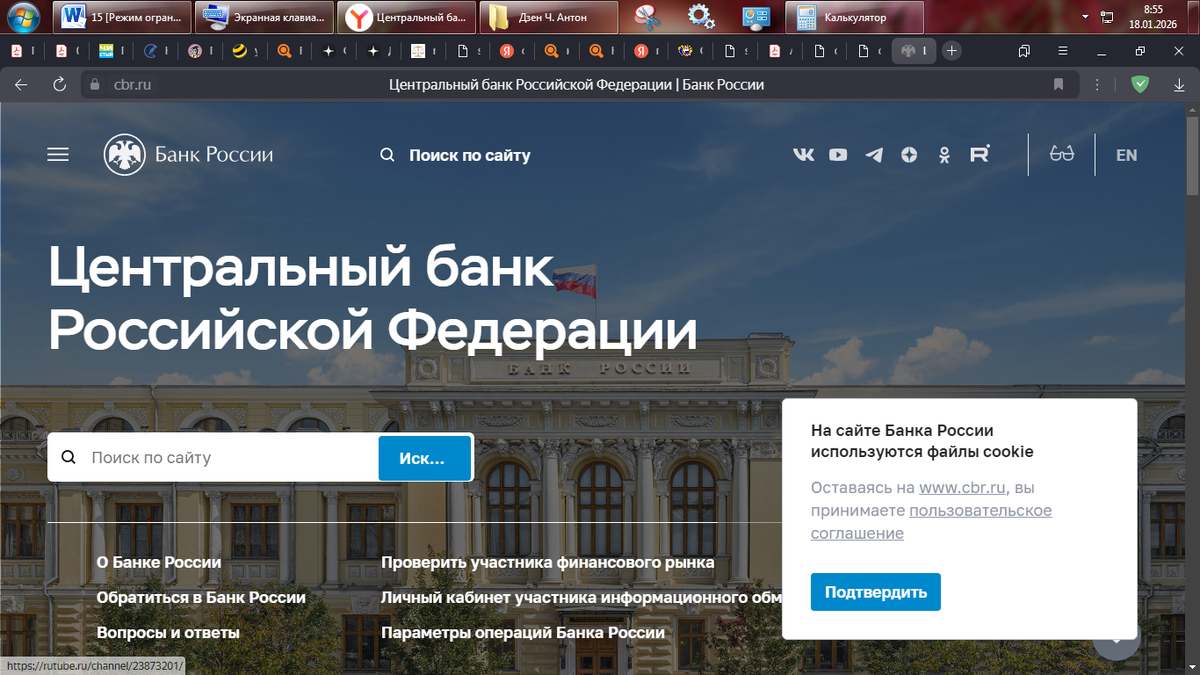
Task: Switch to Word document '15' taskbar item
Action: 124,17
